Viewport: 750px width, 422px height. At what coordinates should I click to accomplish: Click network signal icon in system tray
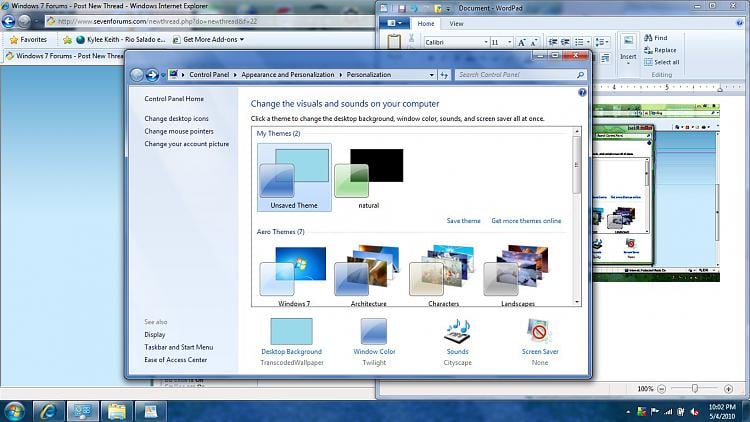pyautogui.click(x=668, y=411)
